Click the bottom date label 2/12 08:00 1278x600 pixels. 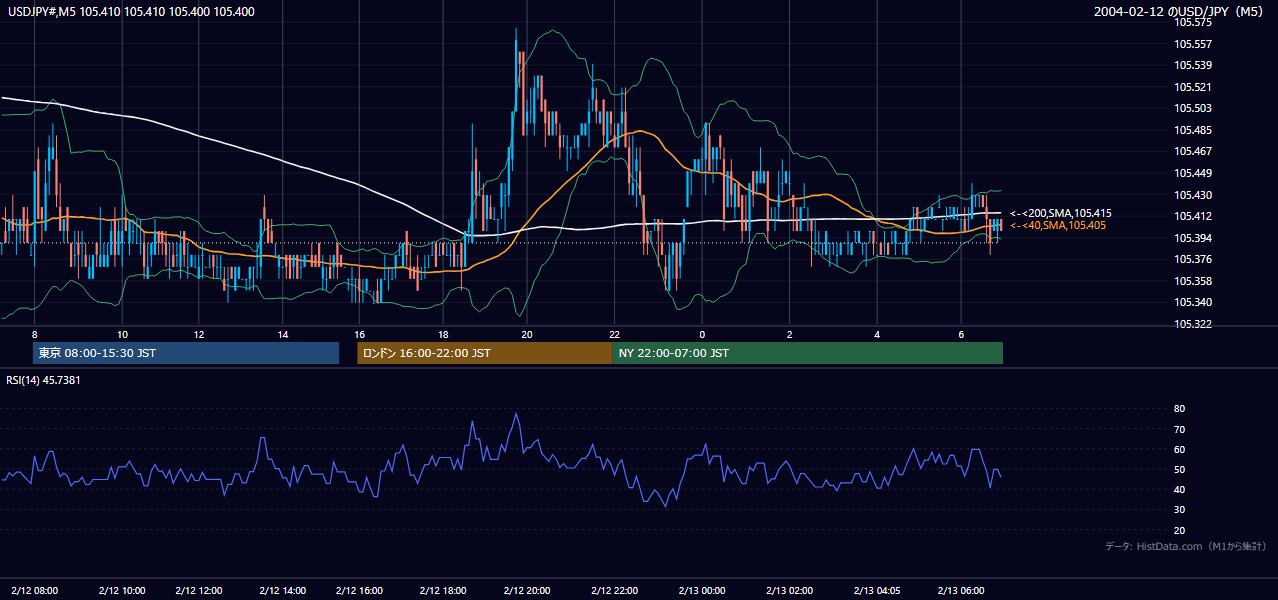pos(35,590)
